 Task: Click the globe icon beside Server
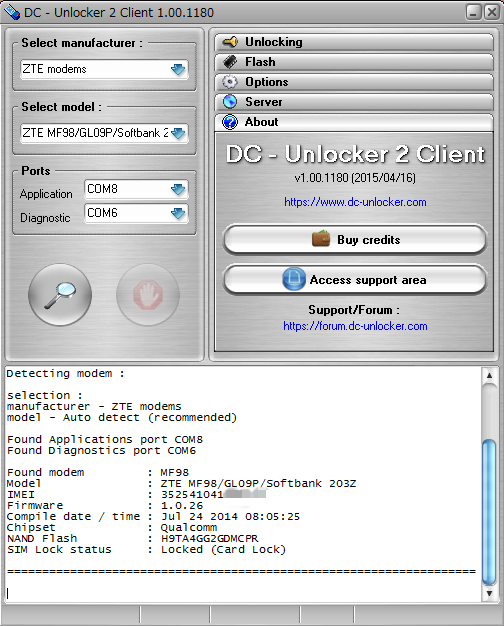tap(230, 101)
